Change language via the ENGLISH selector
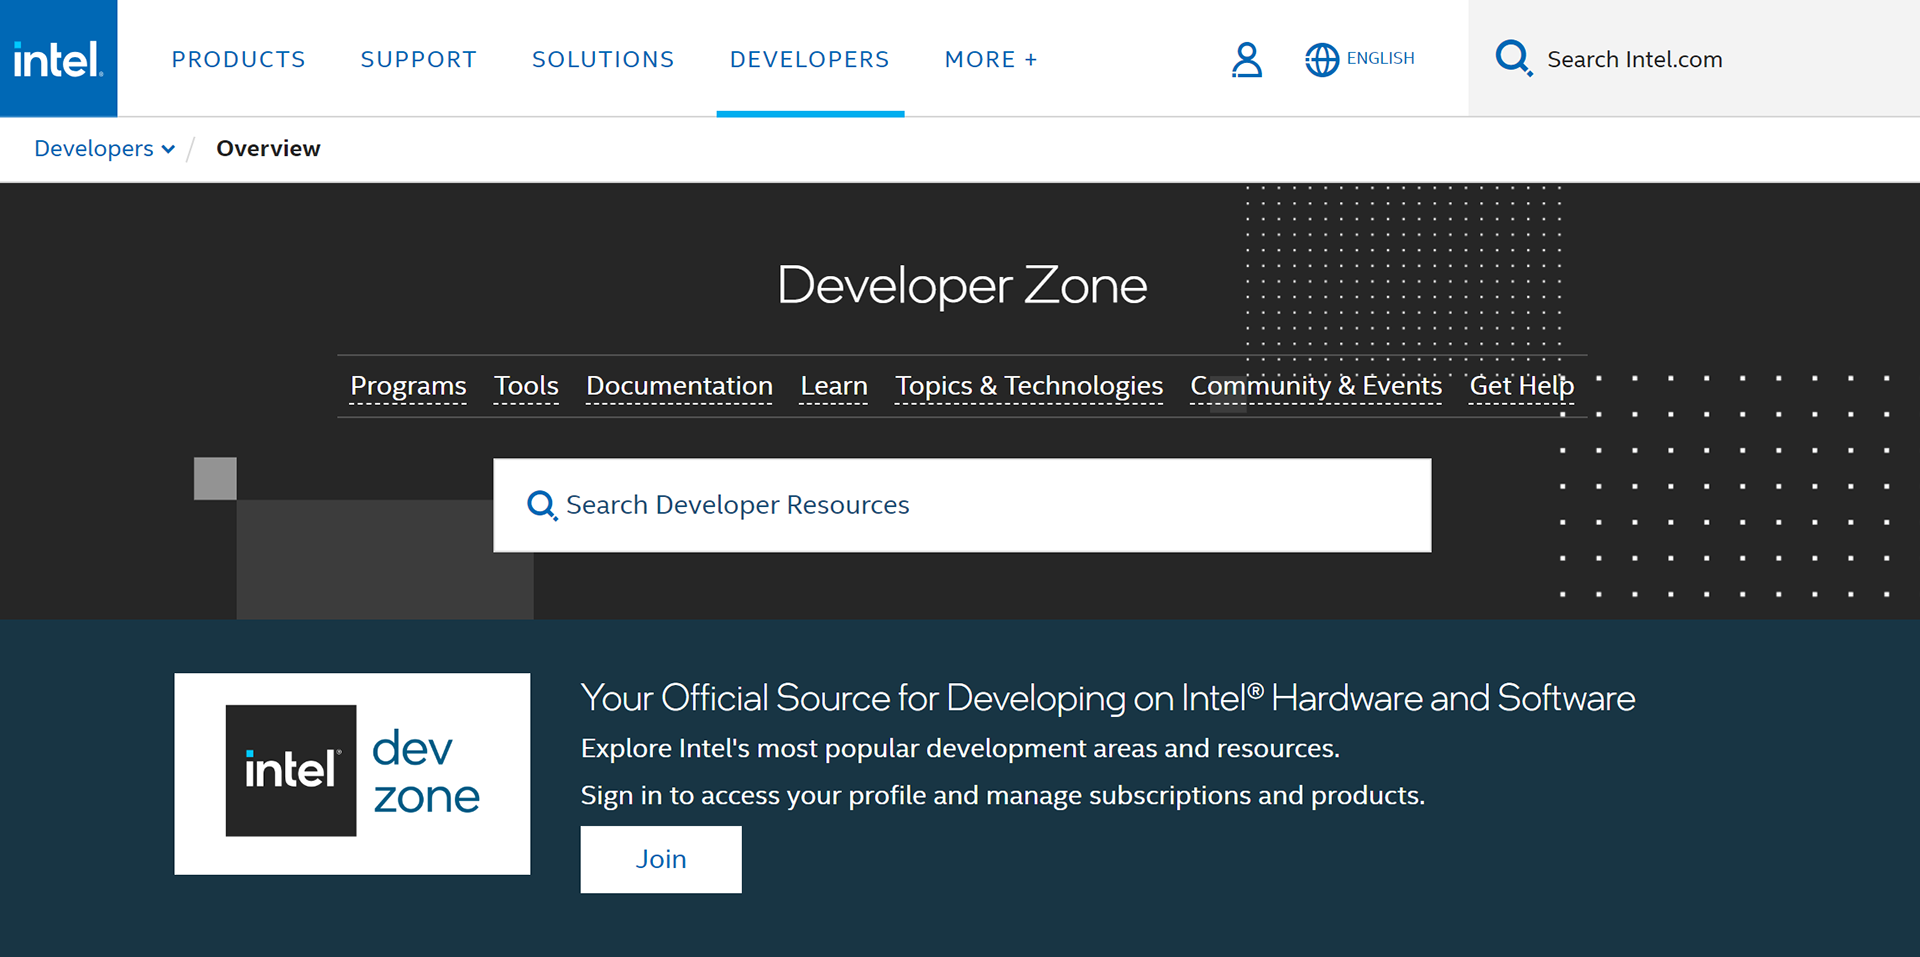1920x957 pixels. 1380,58
